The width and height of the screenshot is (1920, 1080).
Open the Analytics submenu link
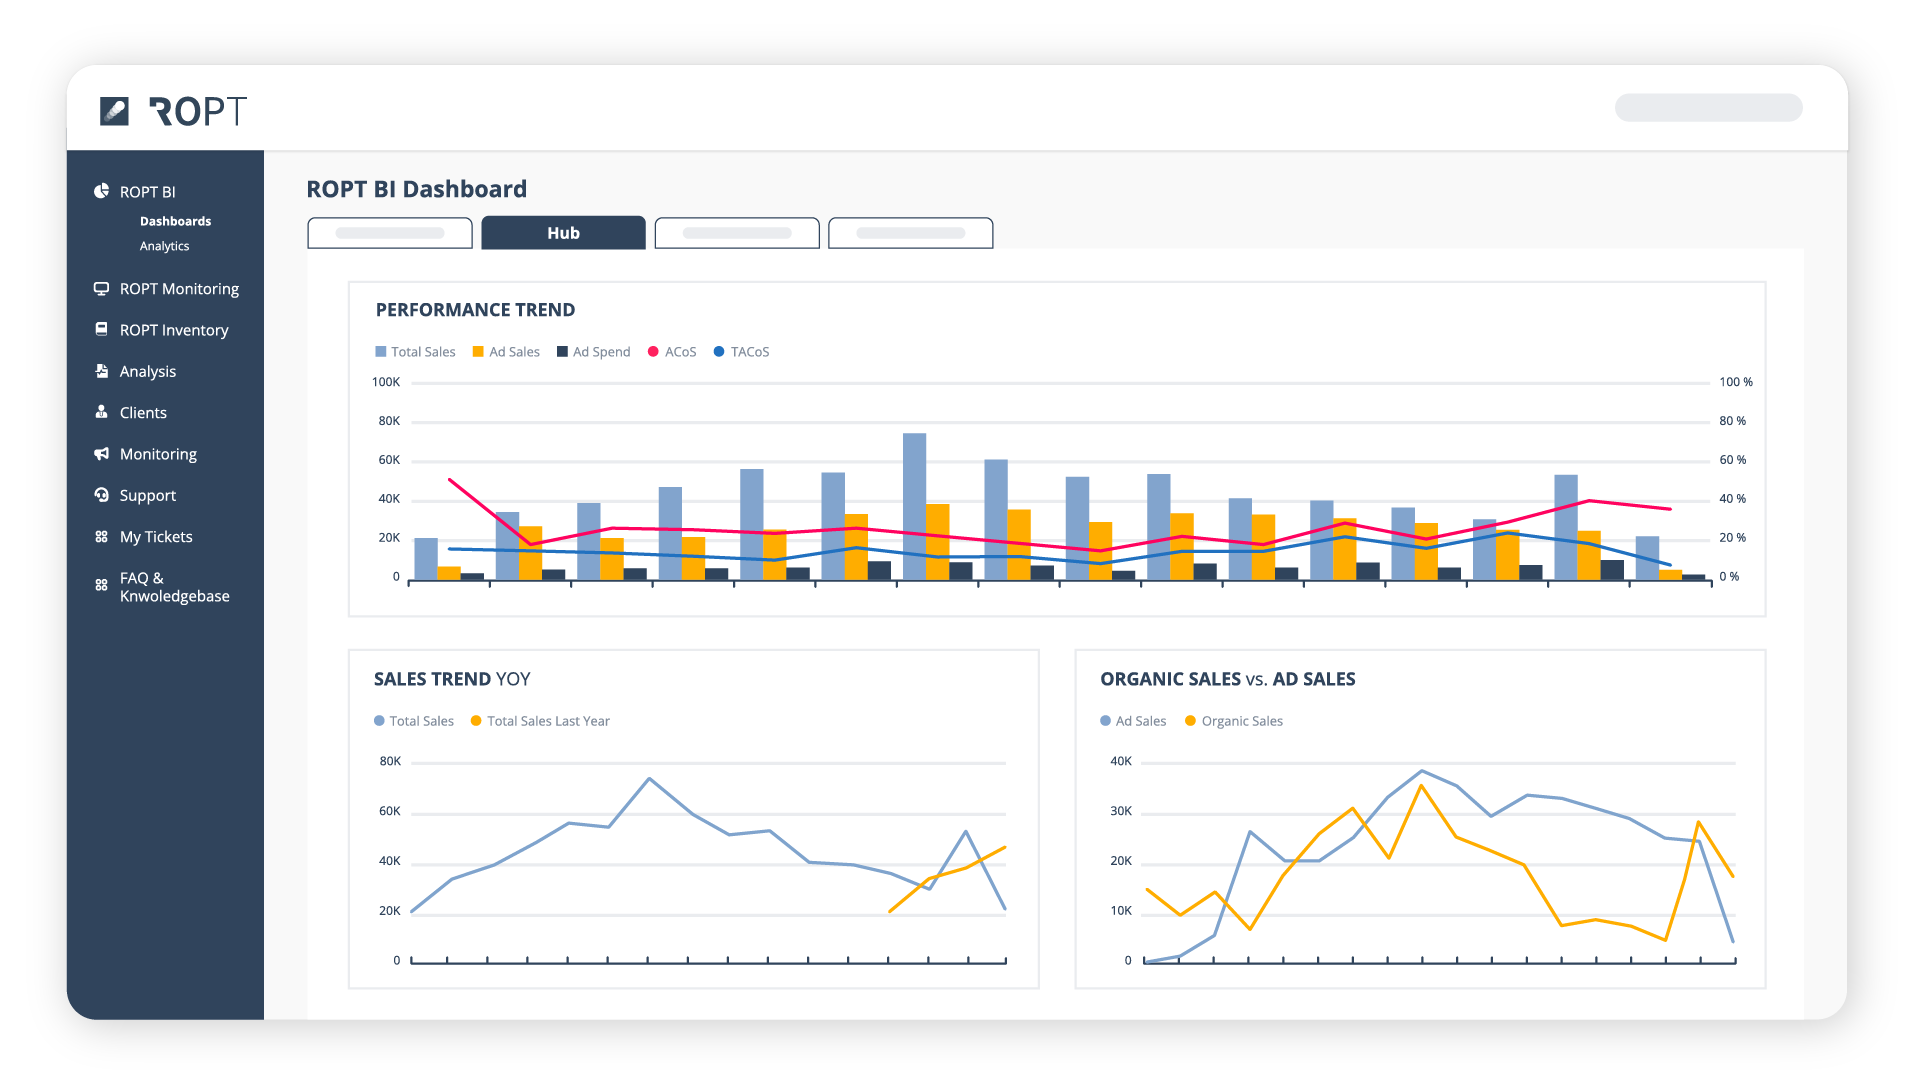coord(164,246)
